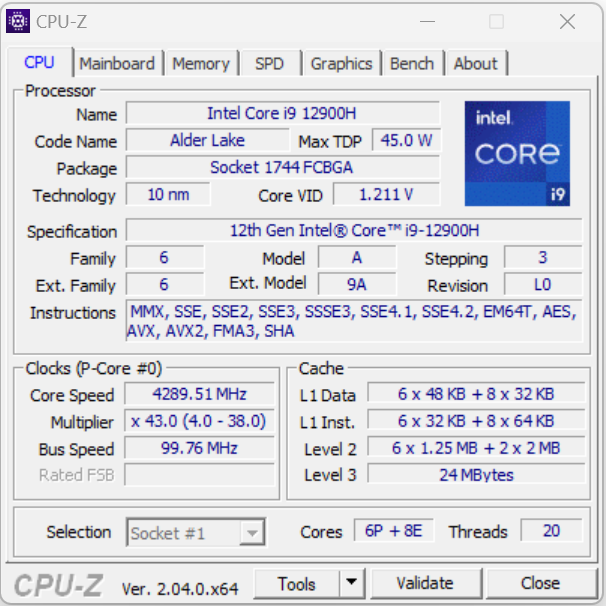Click the Ext. Family value field
This screenshot has width=606, height=606.
(x=165, y=284)
